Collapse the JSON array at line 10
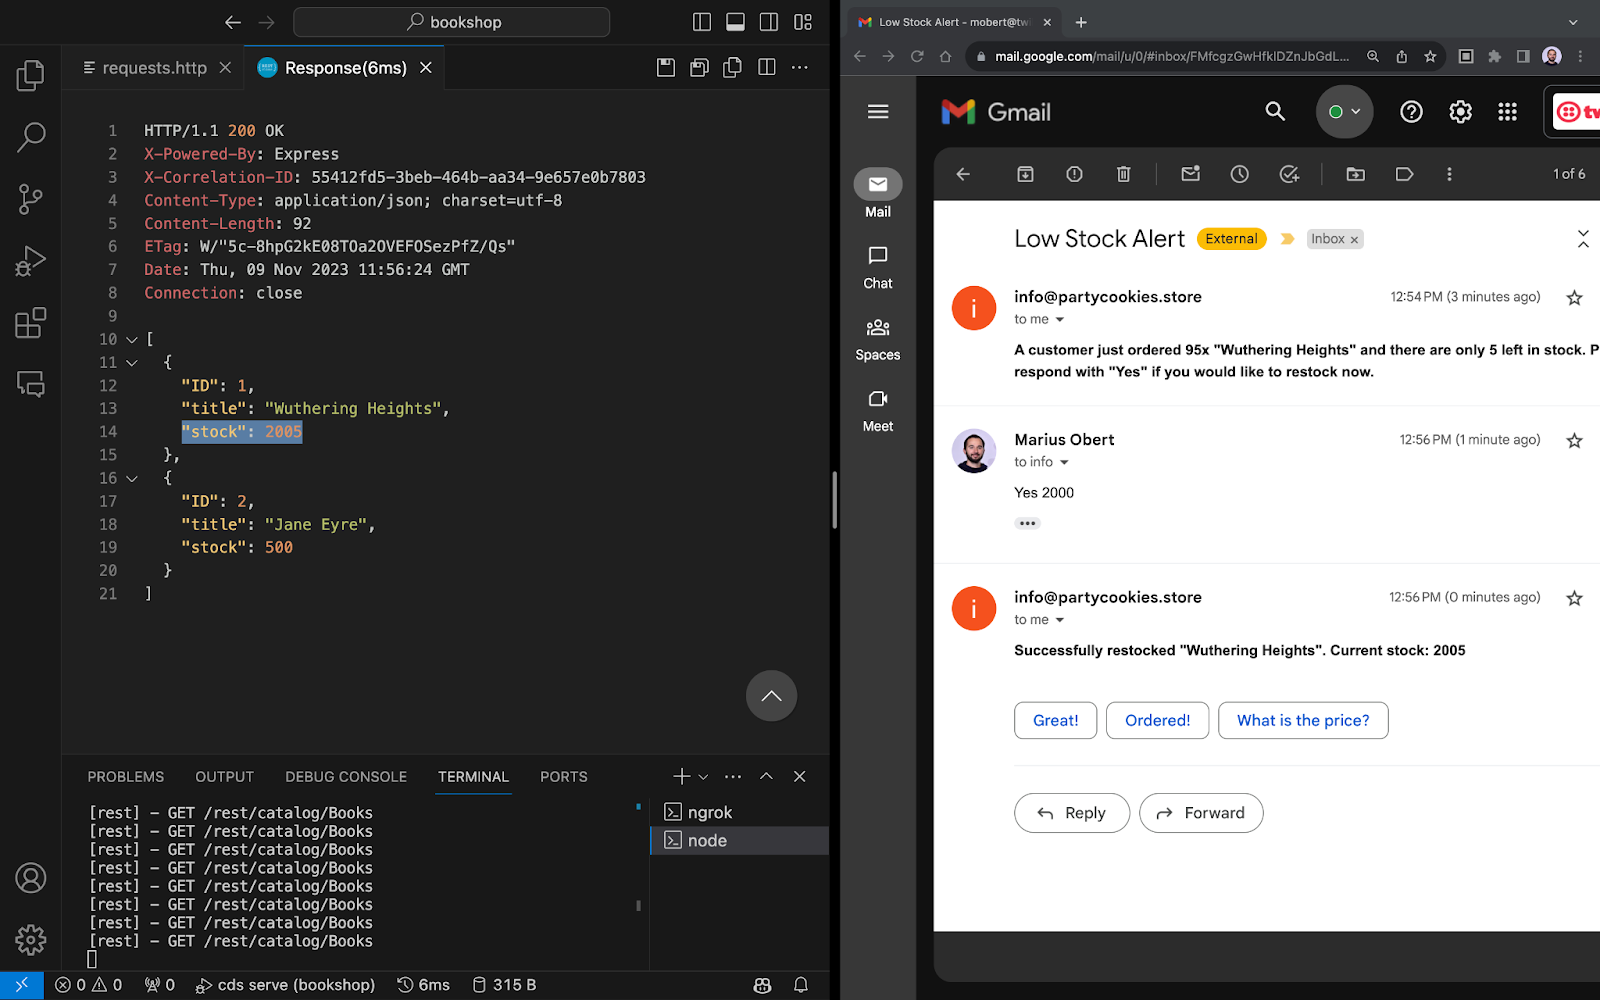Screen dimensions: 1600x1000 click(132, 340)
